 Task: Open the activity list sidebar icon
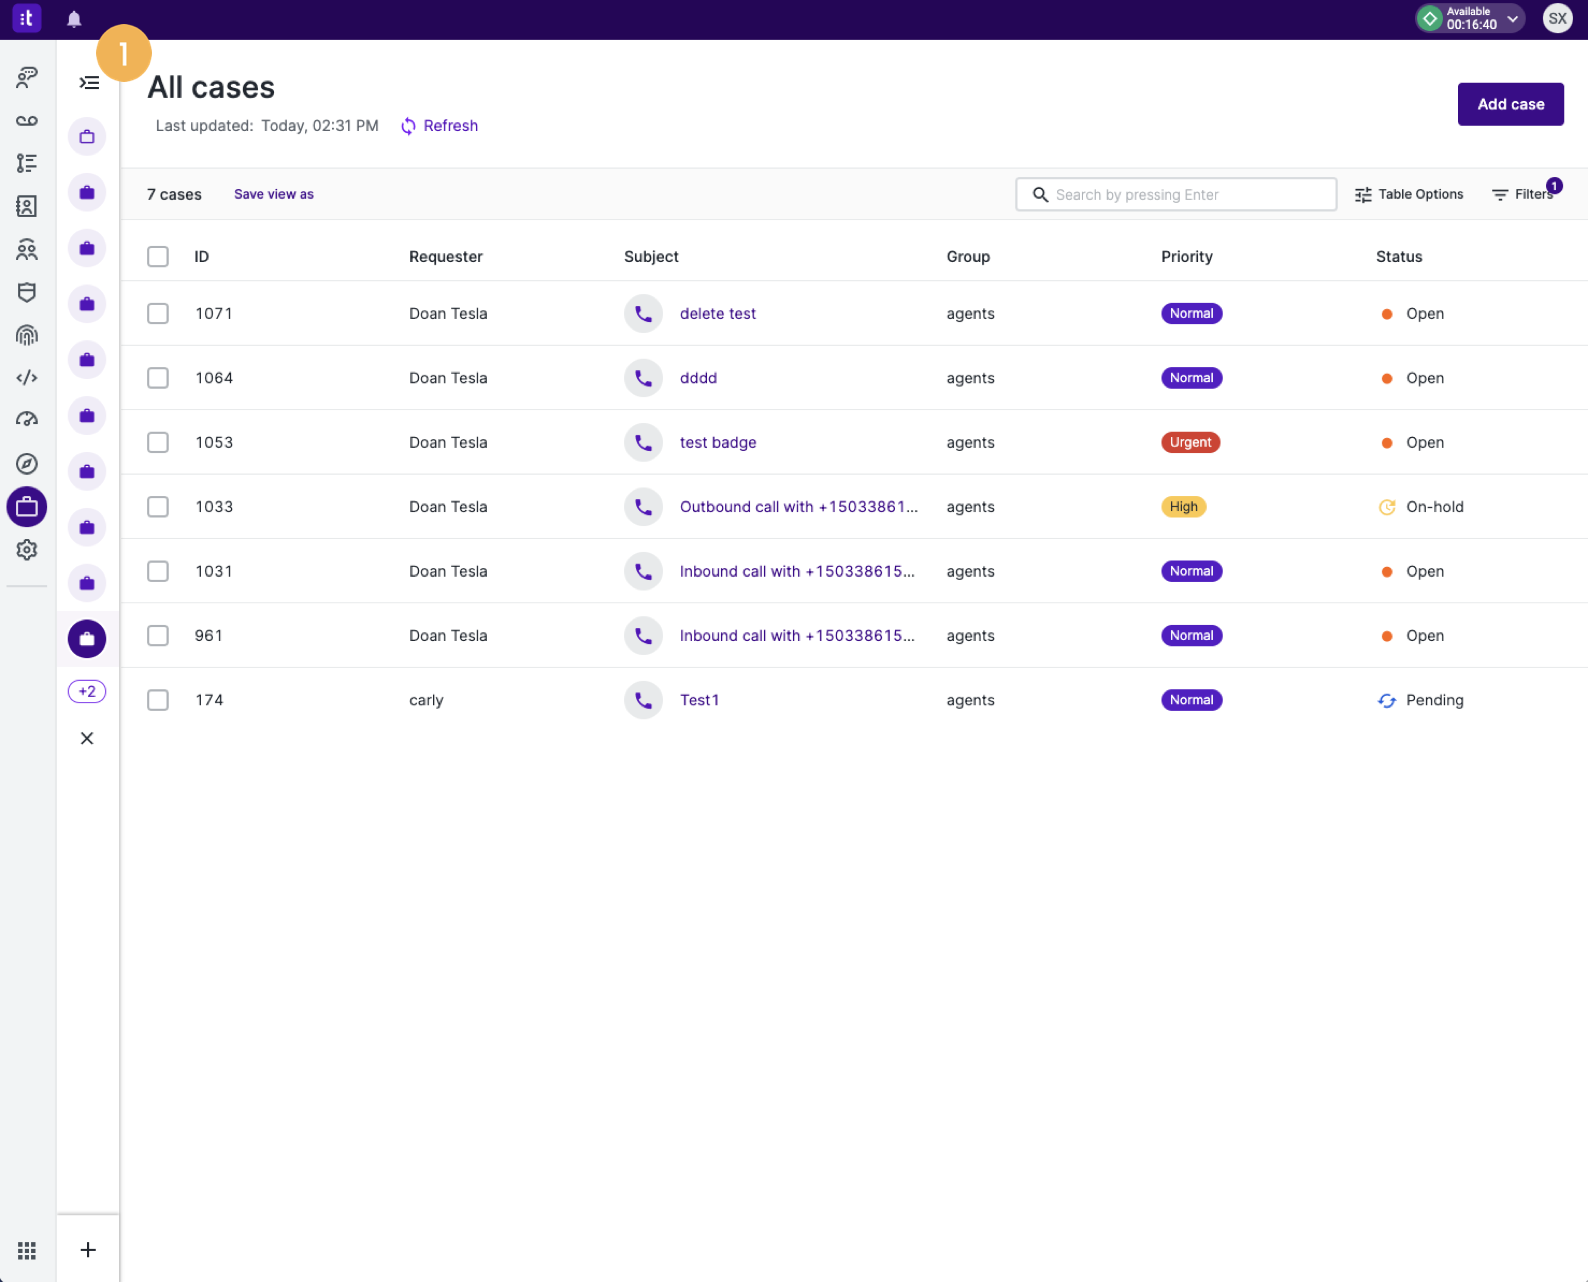[x=27, y=163]
